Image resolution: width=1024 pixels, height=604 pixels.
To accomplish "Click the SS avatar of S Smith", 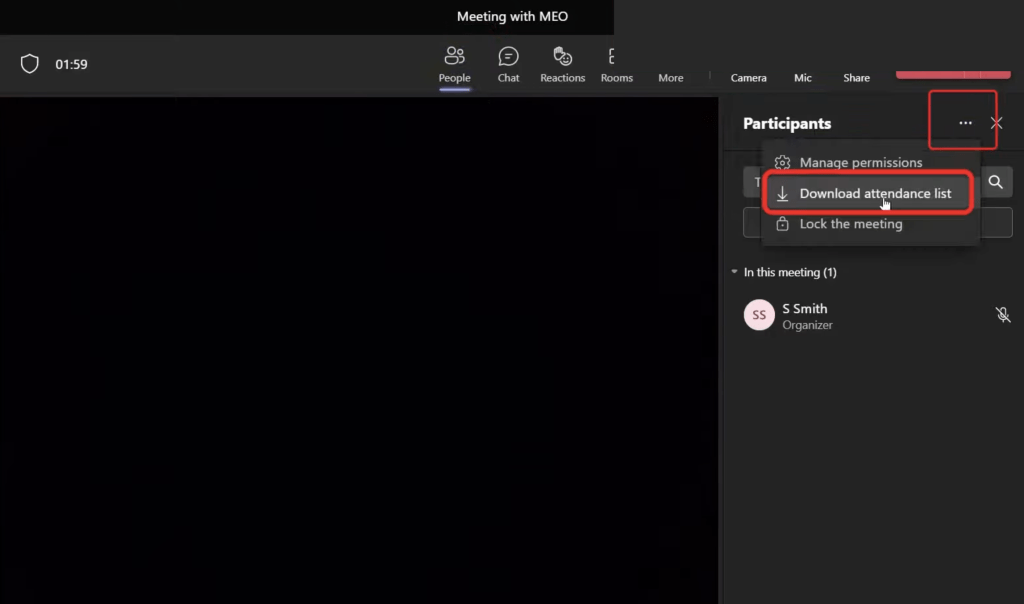I will click(759, 315).
